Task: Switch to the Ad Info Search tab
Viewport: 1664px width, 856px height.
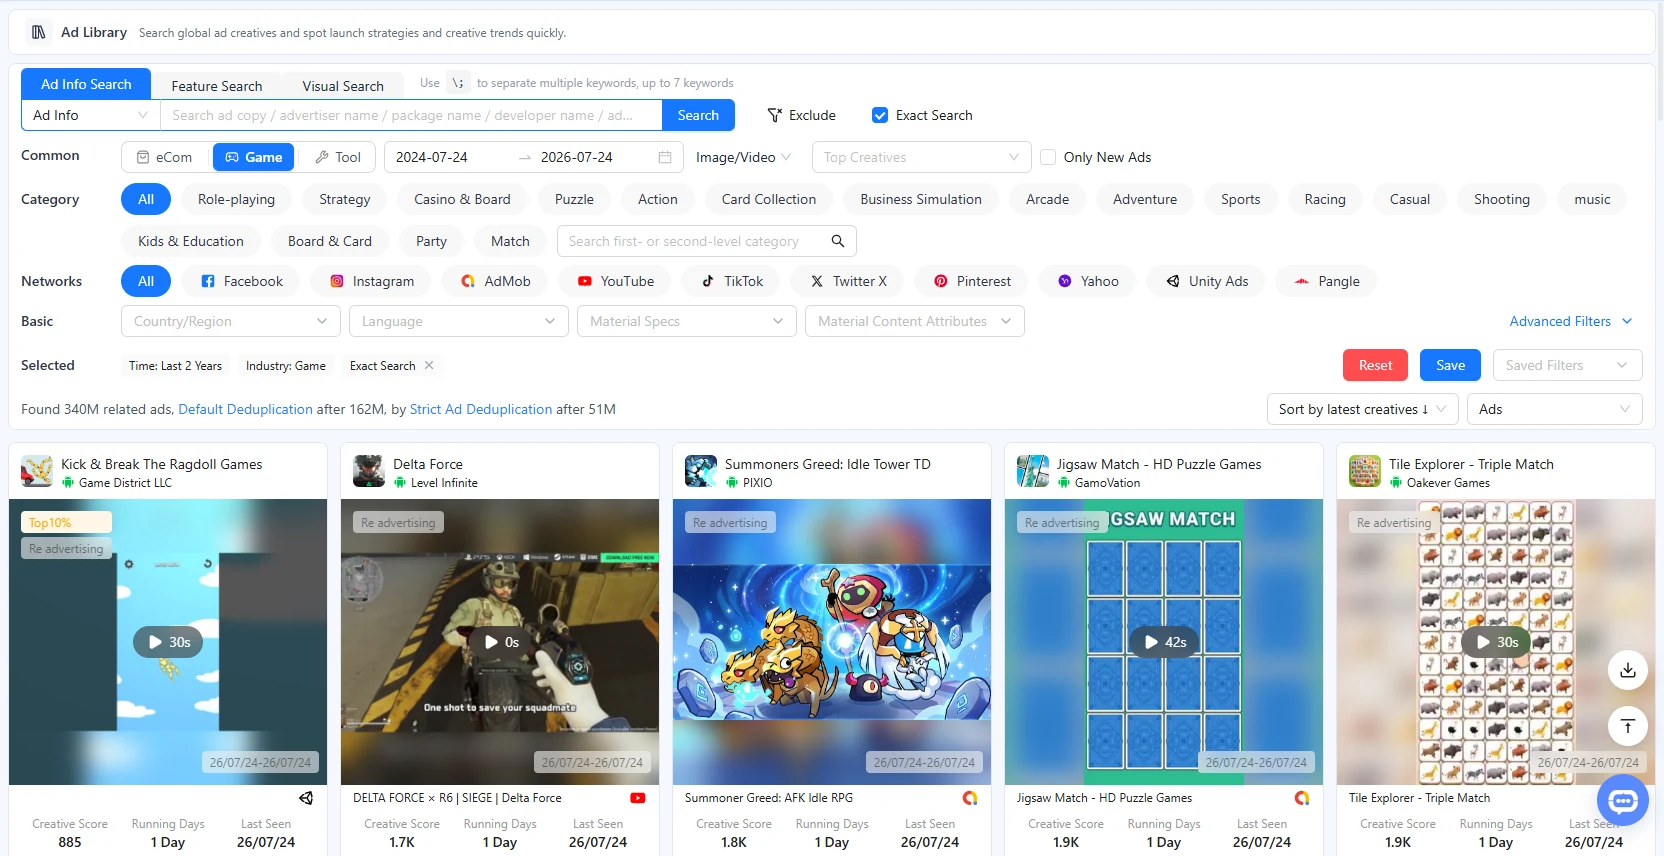Action: tap(86, 84)
